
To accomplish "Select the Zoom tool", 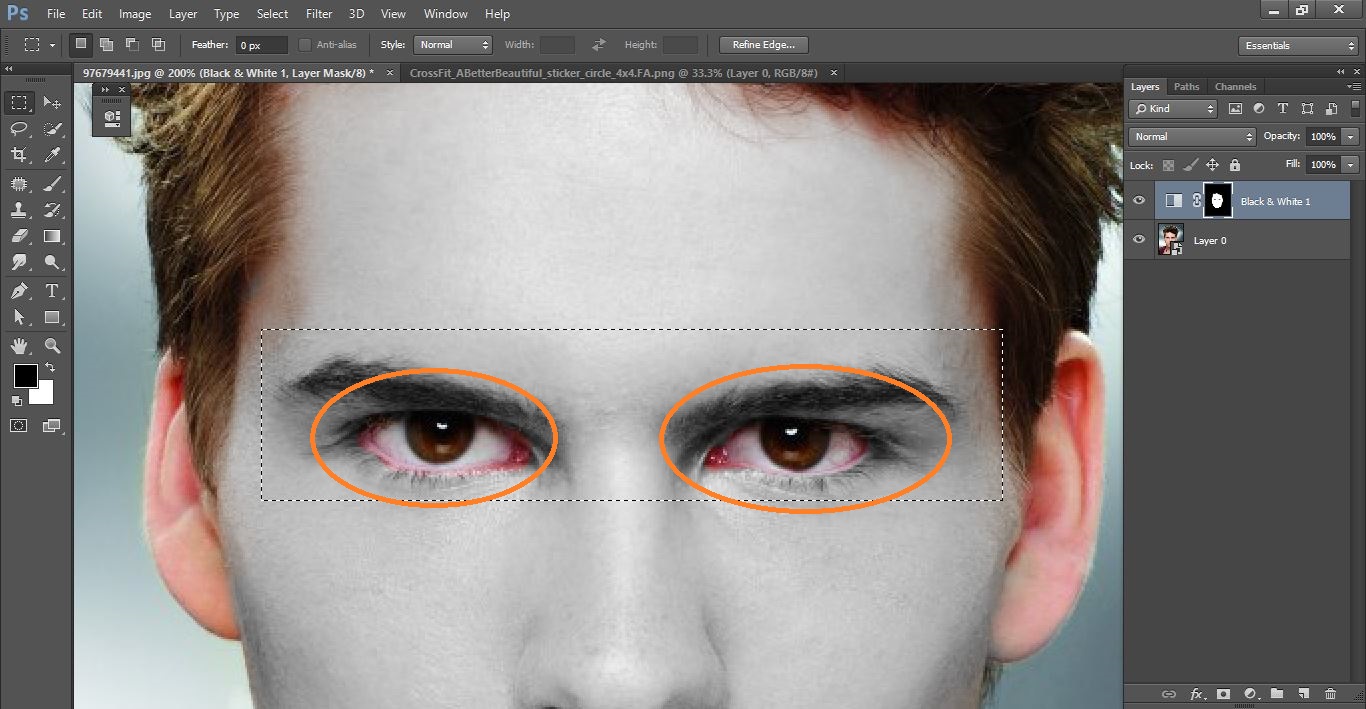I will [x=52, y=345].
